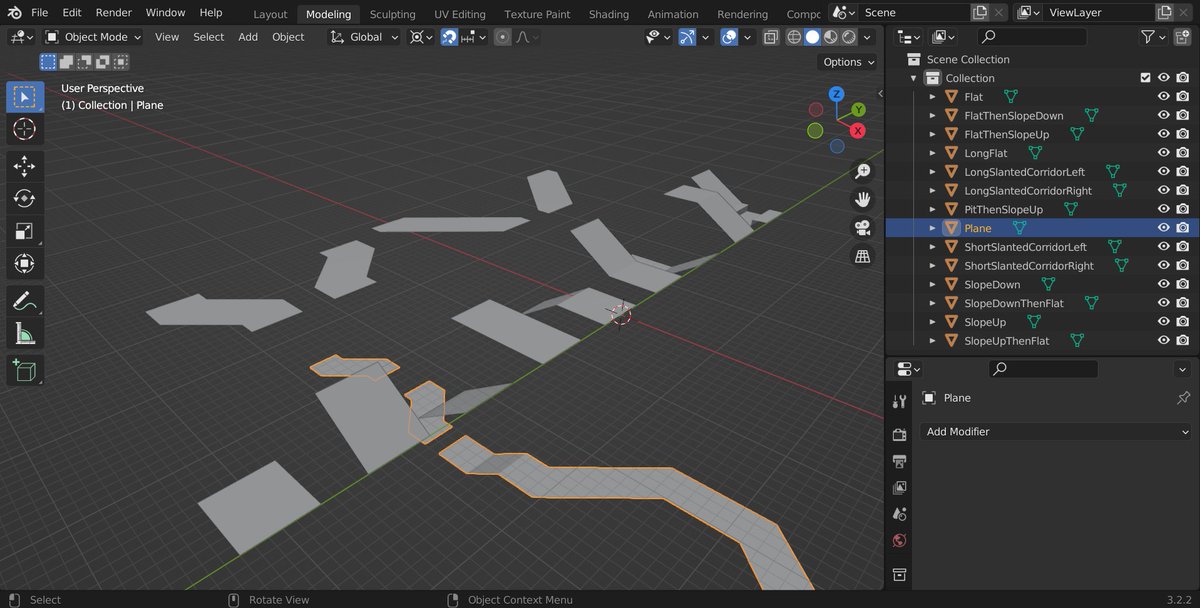Expand the PitThenSlopeUp tree item
The height and width of the screenshot is (608, 1200).
(932, 210)
